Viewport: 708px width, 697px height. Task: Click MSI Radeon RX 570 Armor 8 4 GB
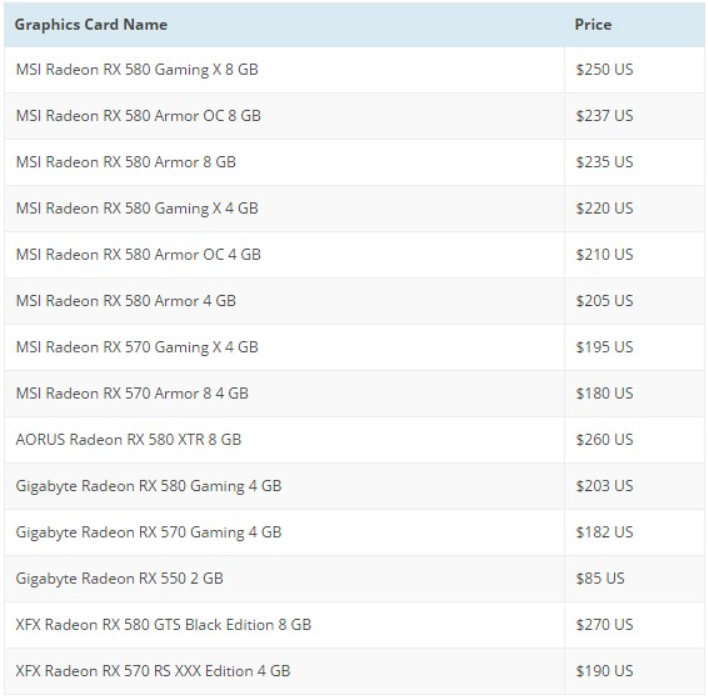[x=132, y=393]
